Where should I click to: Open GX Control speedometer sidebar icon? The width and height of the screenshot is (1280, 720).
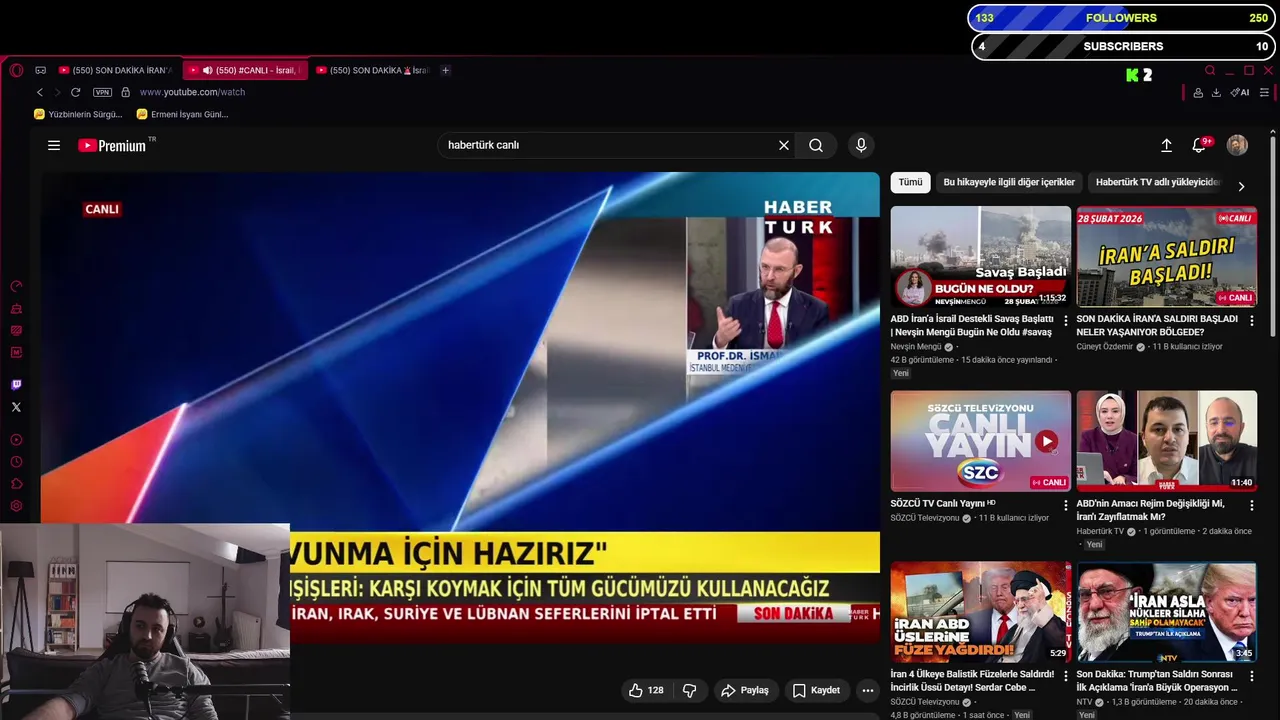click(x=16, y=287)
